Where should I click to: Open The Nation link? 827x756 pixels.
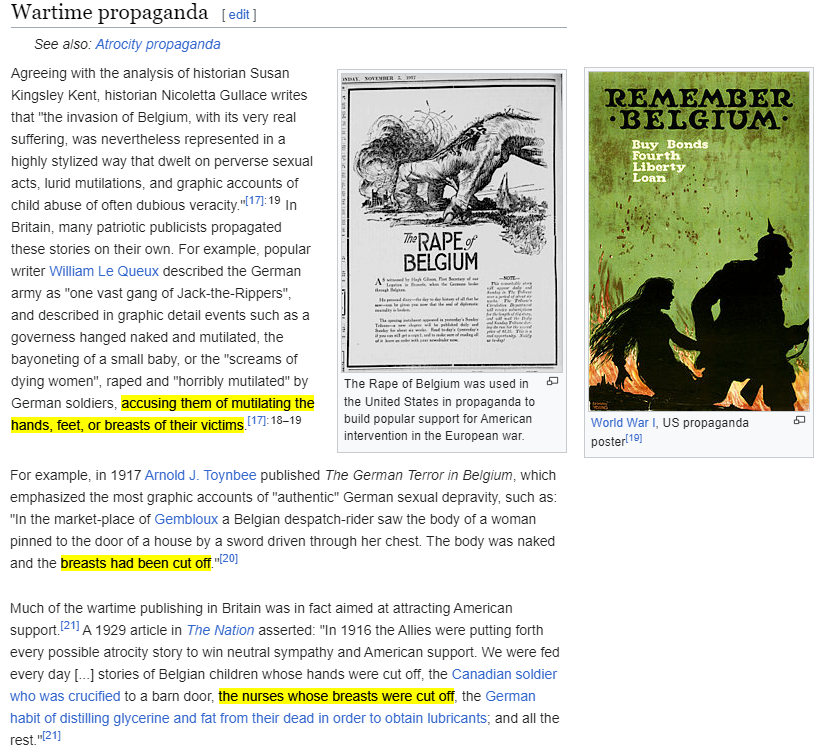tap(220, 630)
